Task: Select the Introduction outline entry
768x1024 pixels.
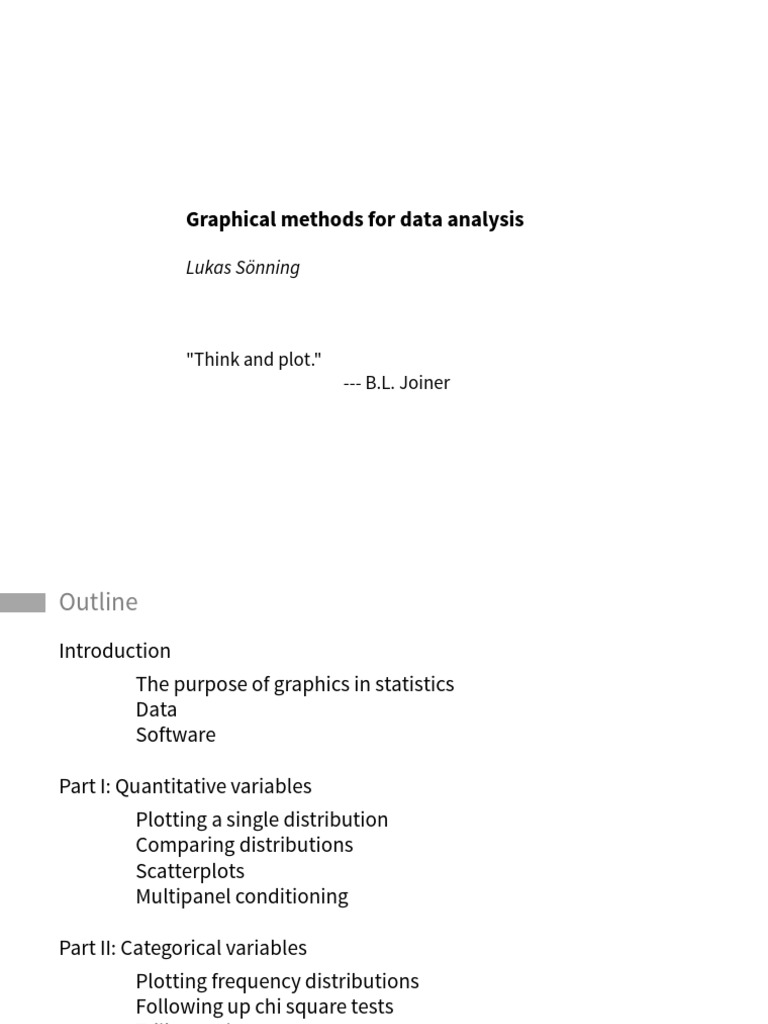Action: pos(115,650)
